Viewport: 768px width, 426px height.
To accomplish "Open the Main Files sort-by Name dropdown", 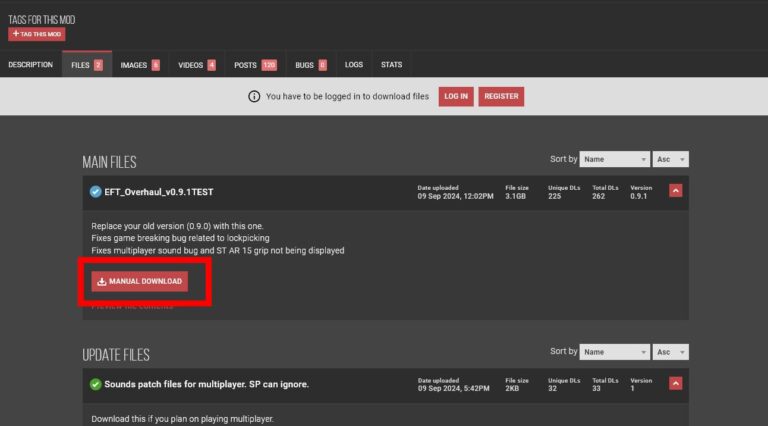I will [615, 159].
